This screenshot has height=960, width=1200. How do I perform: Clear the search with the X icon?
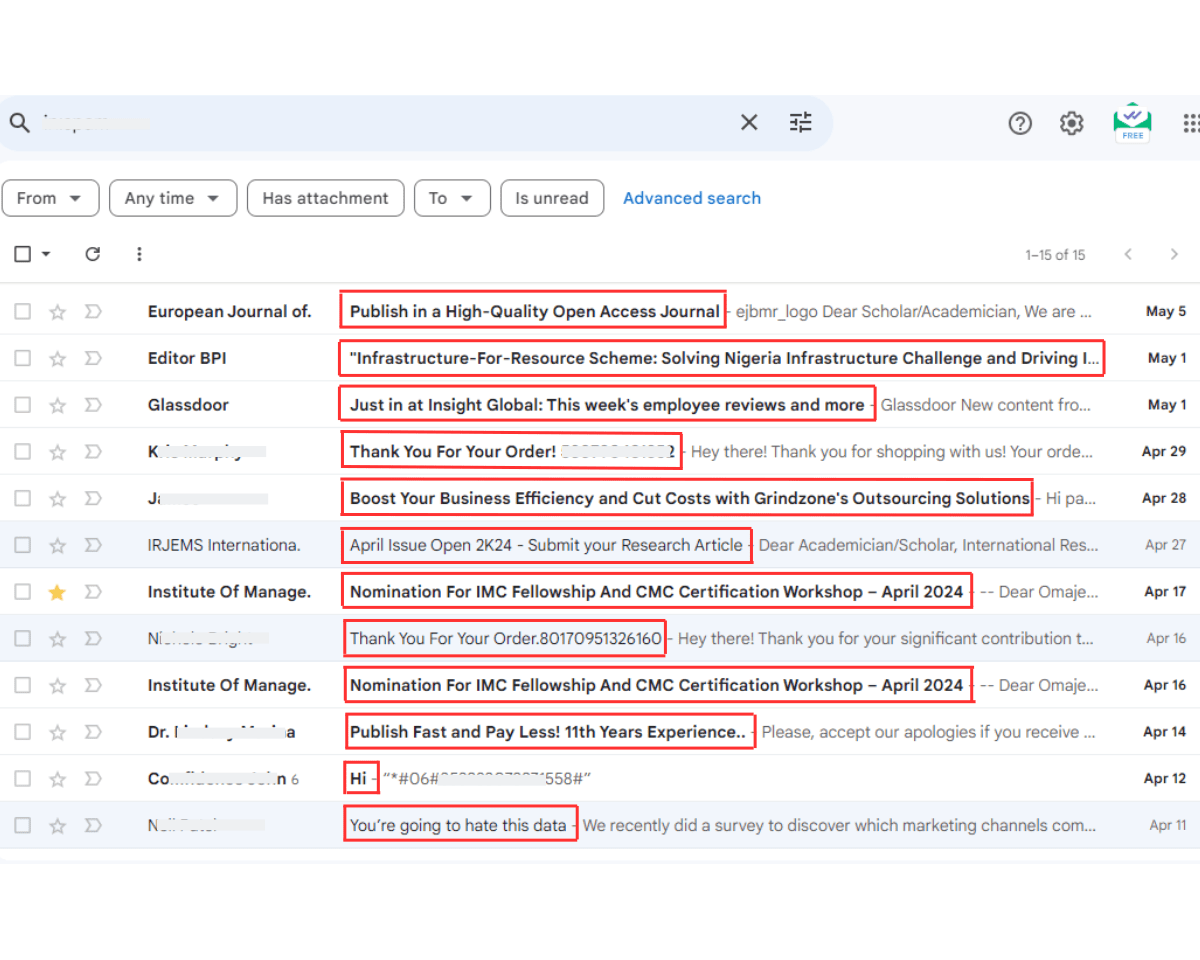[749, 122]
